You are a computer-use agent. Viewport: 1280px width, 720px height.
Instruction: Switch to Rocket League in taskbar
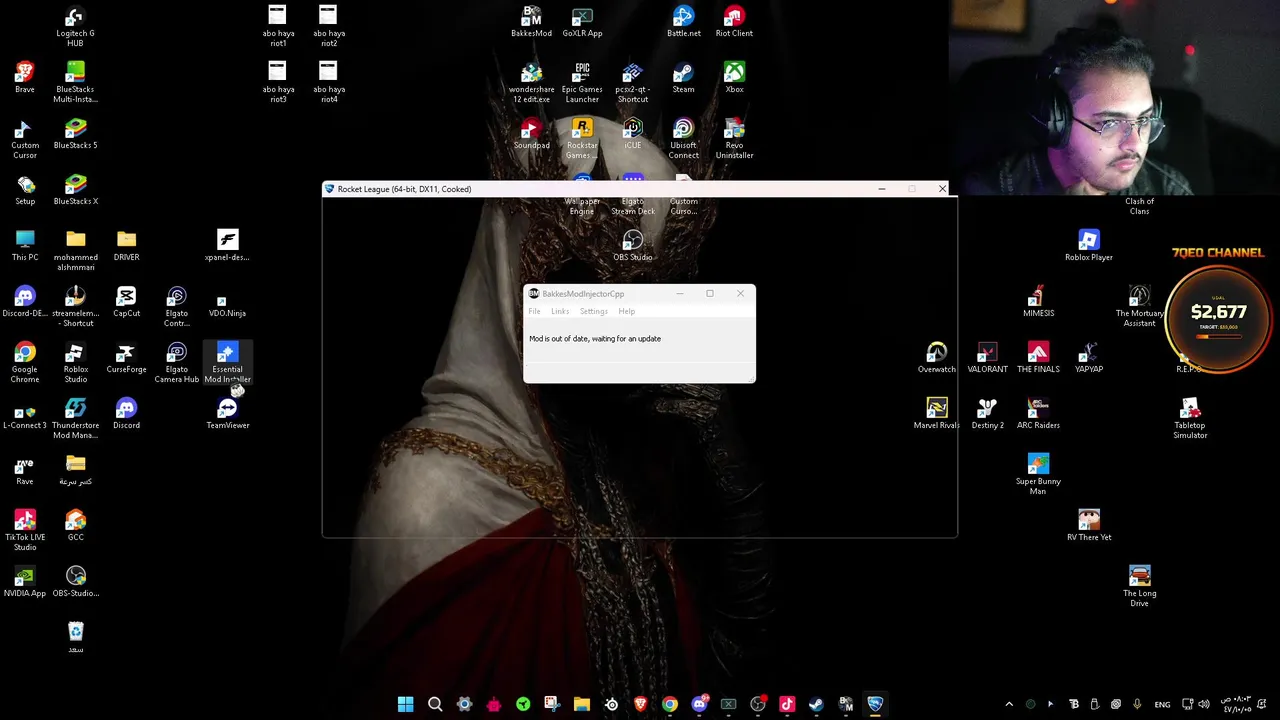(x=875, y=704)
